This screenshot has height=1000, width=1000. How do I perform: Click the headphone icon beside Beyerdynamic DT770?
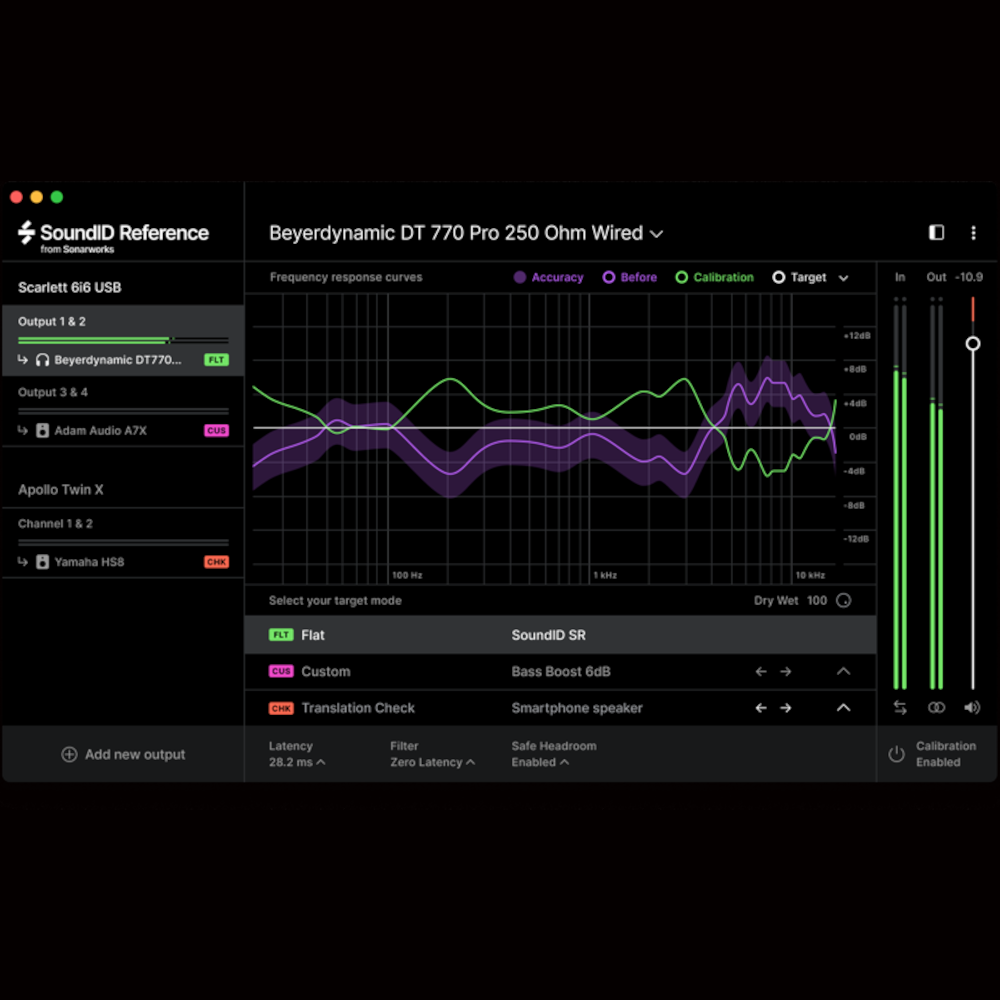point(42,360)
